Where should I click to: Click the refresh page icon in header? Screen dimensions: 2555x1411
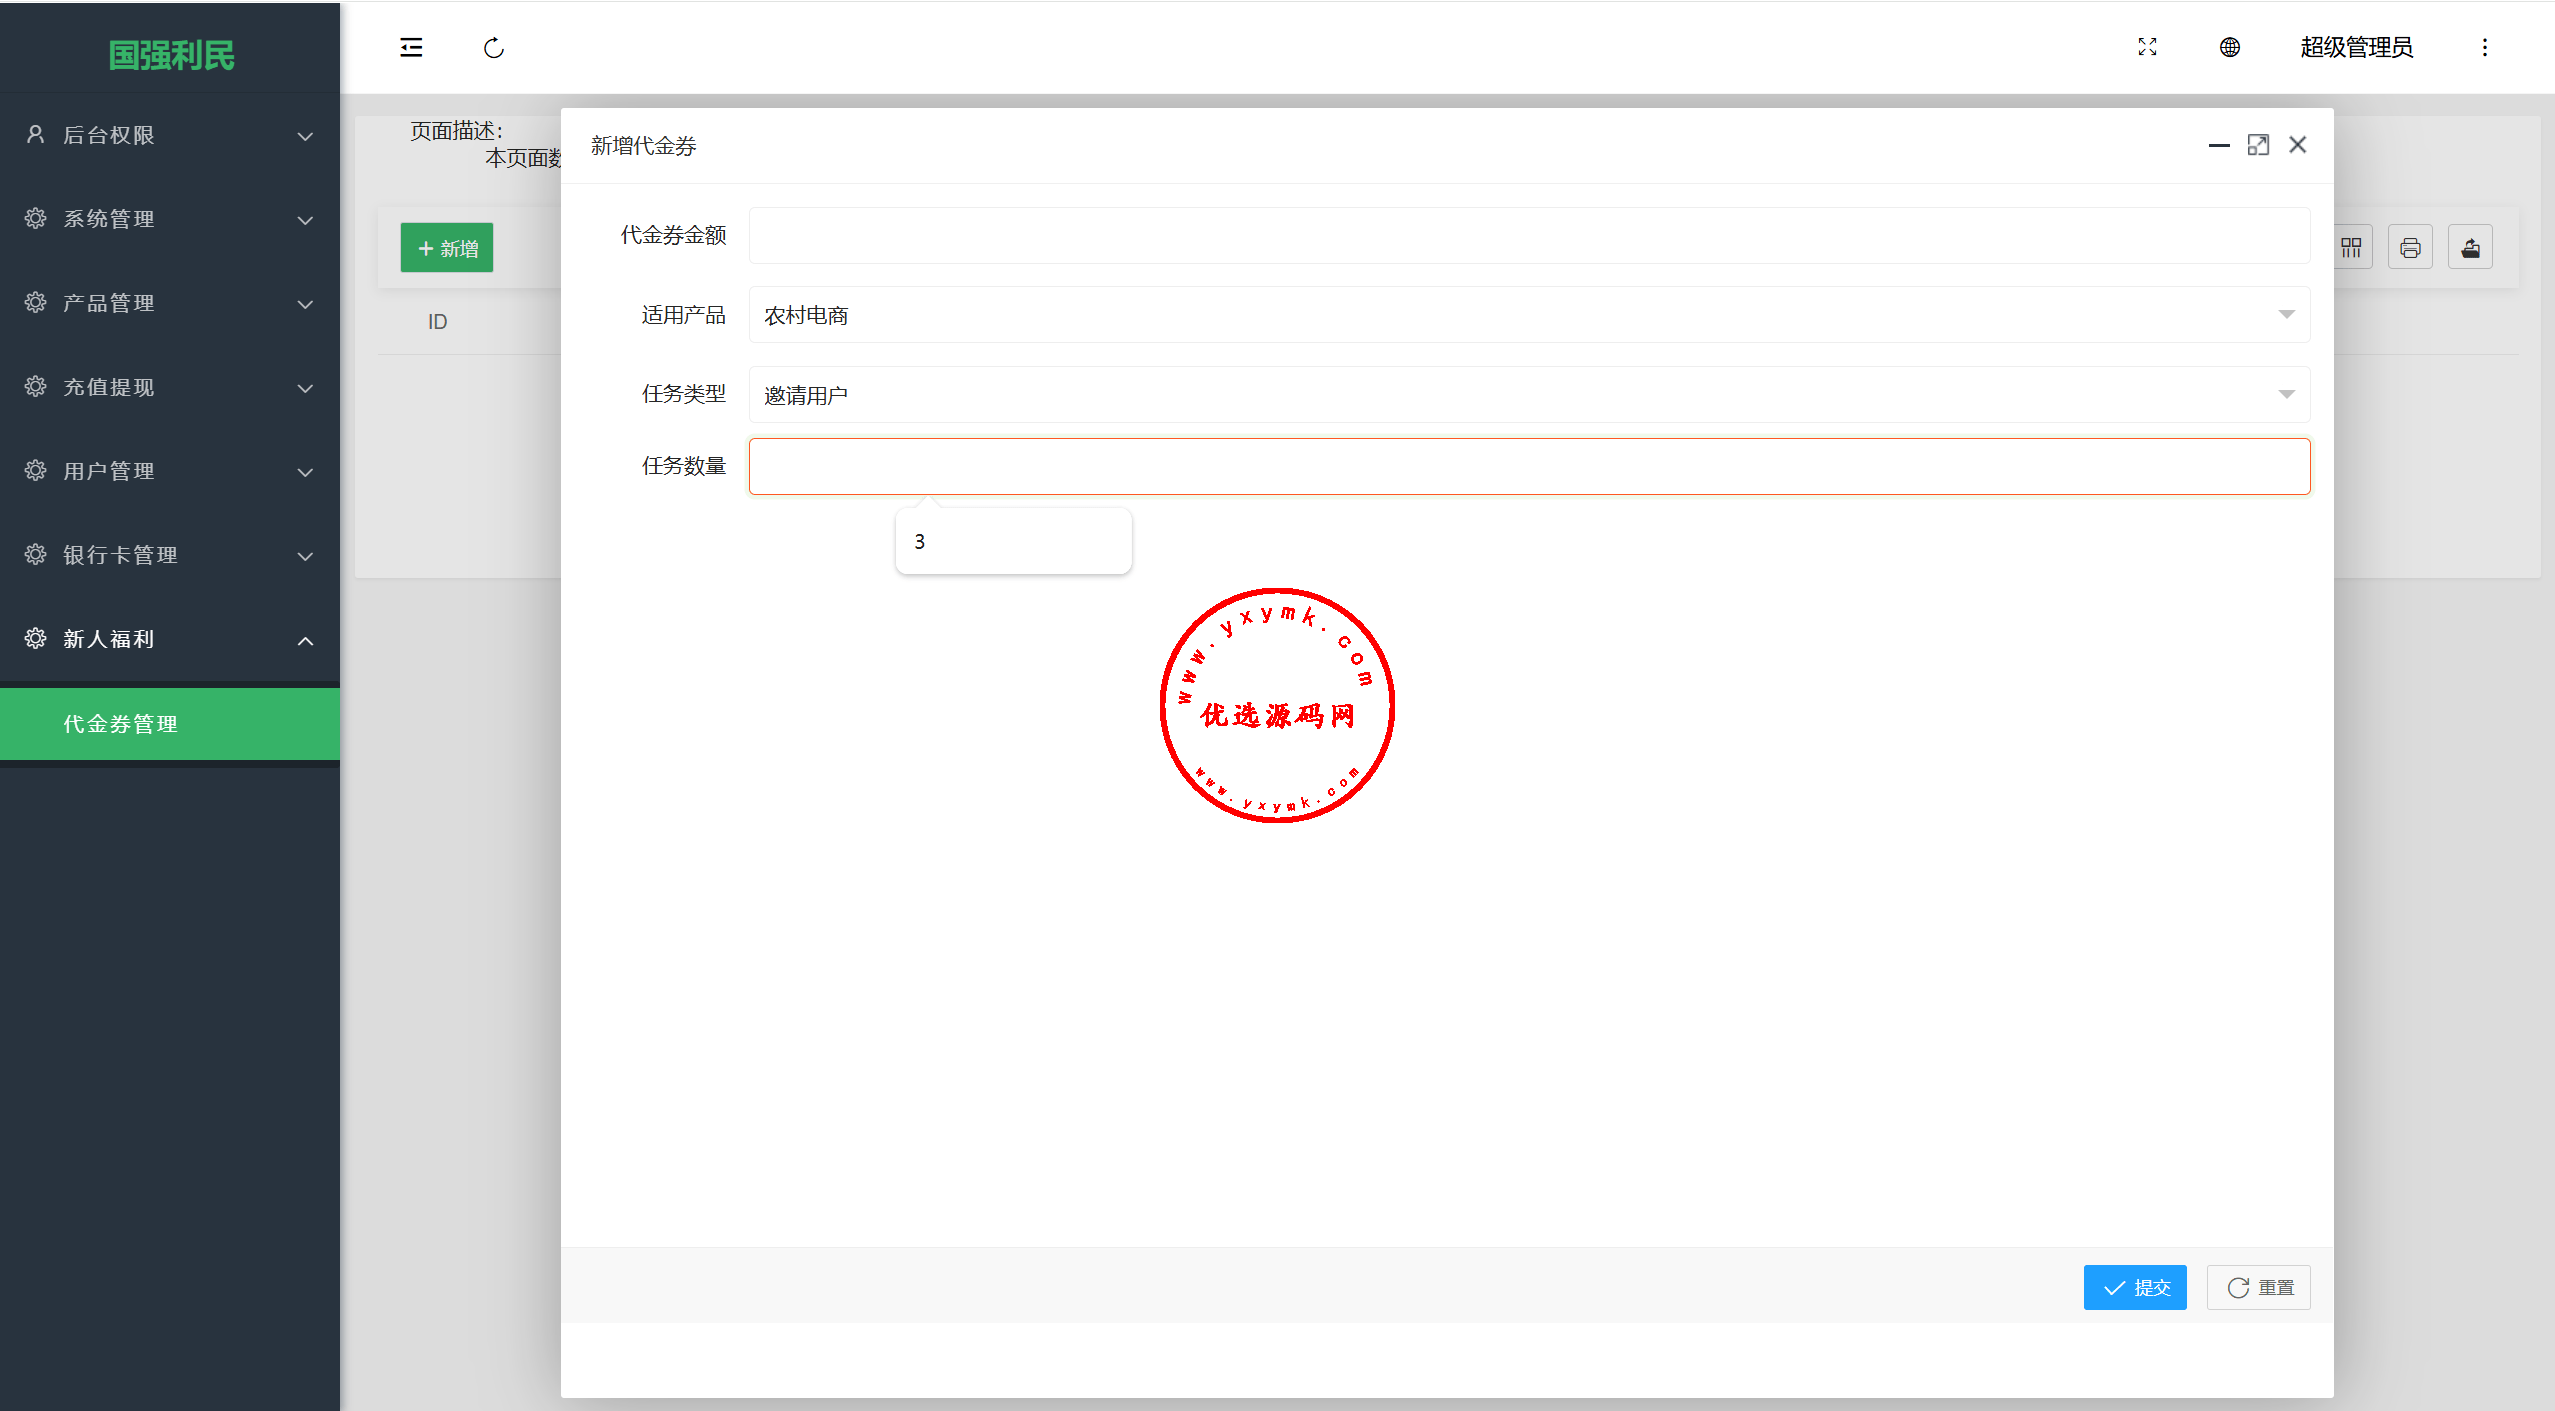coord(494,47)
